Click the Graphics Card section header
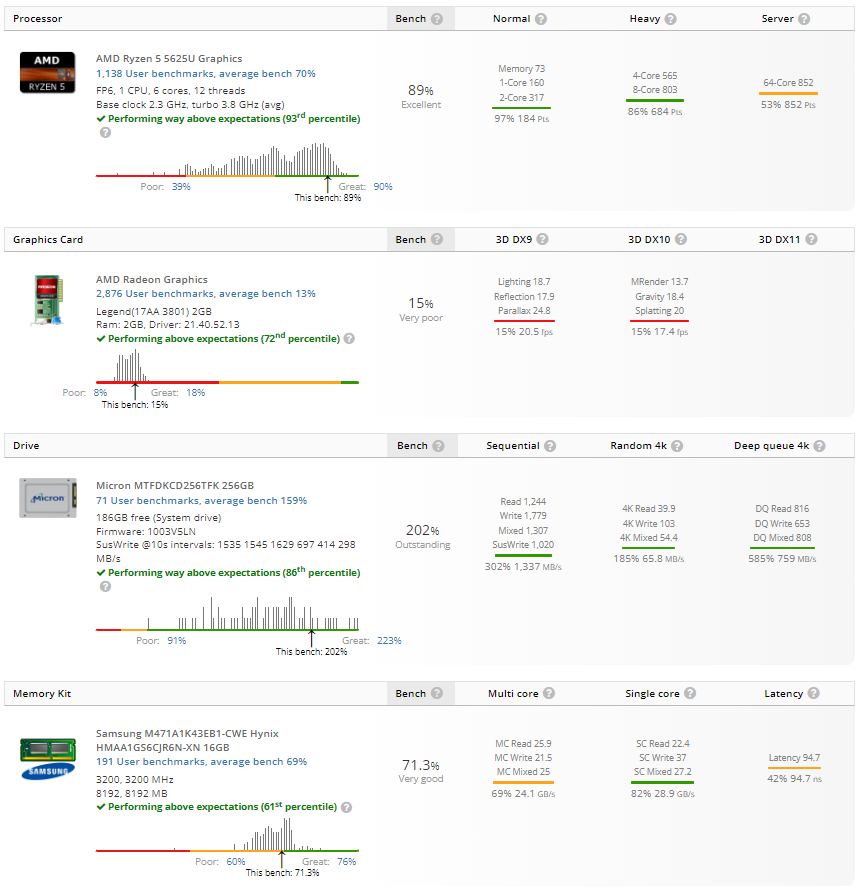The height and width of the screenshot is (891, 865). point(48,239)
